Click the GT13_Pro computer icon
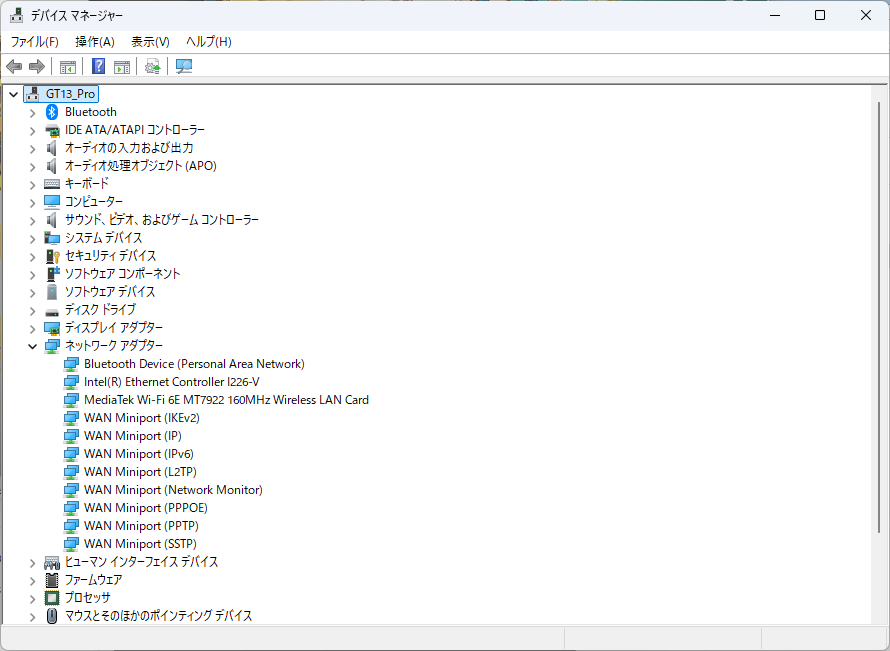Viewport: 890px width, 651px height. click(33, 94)
